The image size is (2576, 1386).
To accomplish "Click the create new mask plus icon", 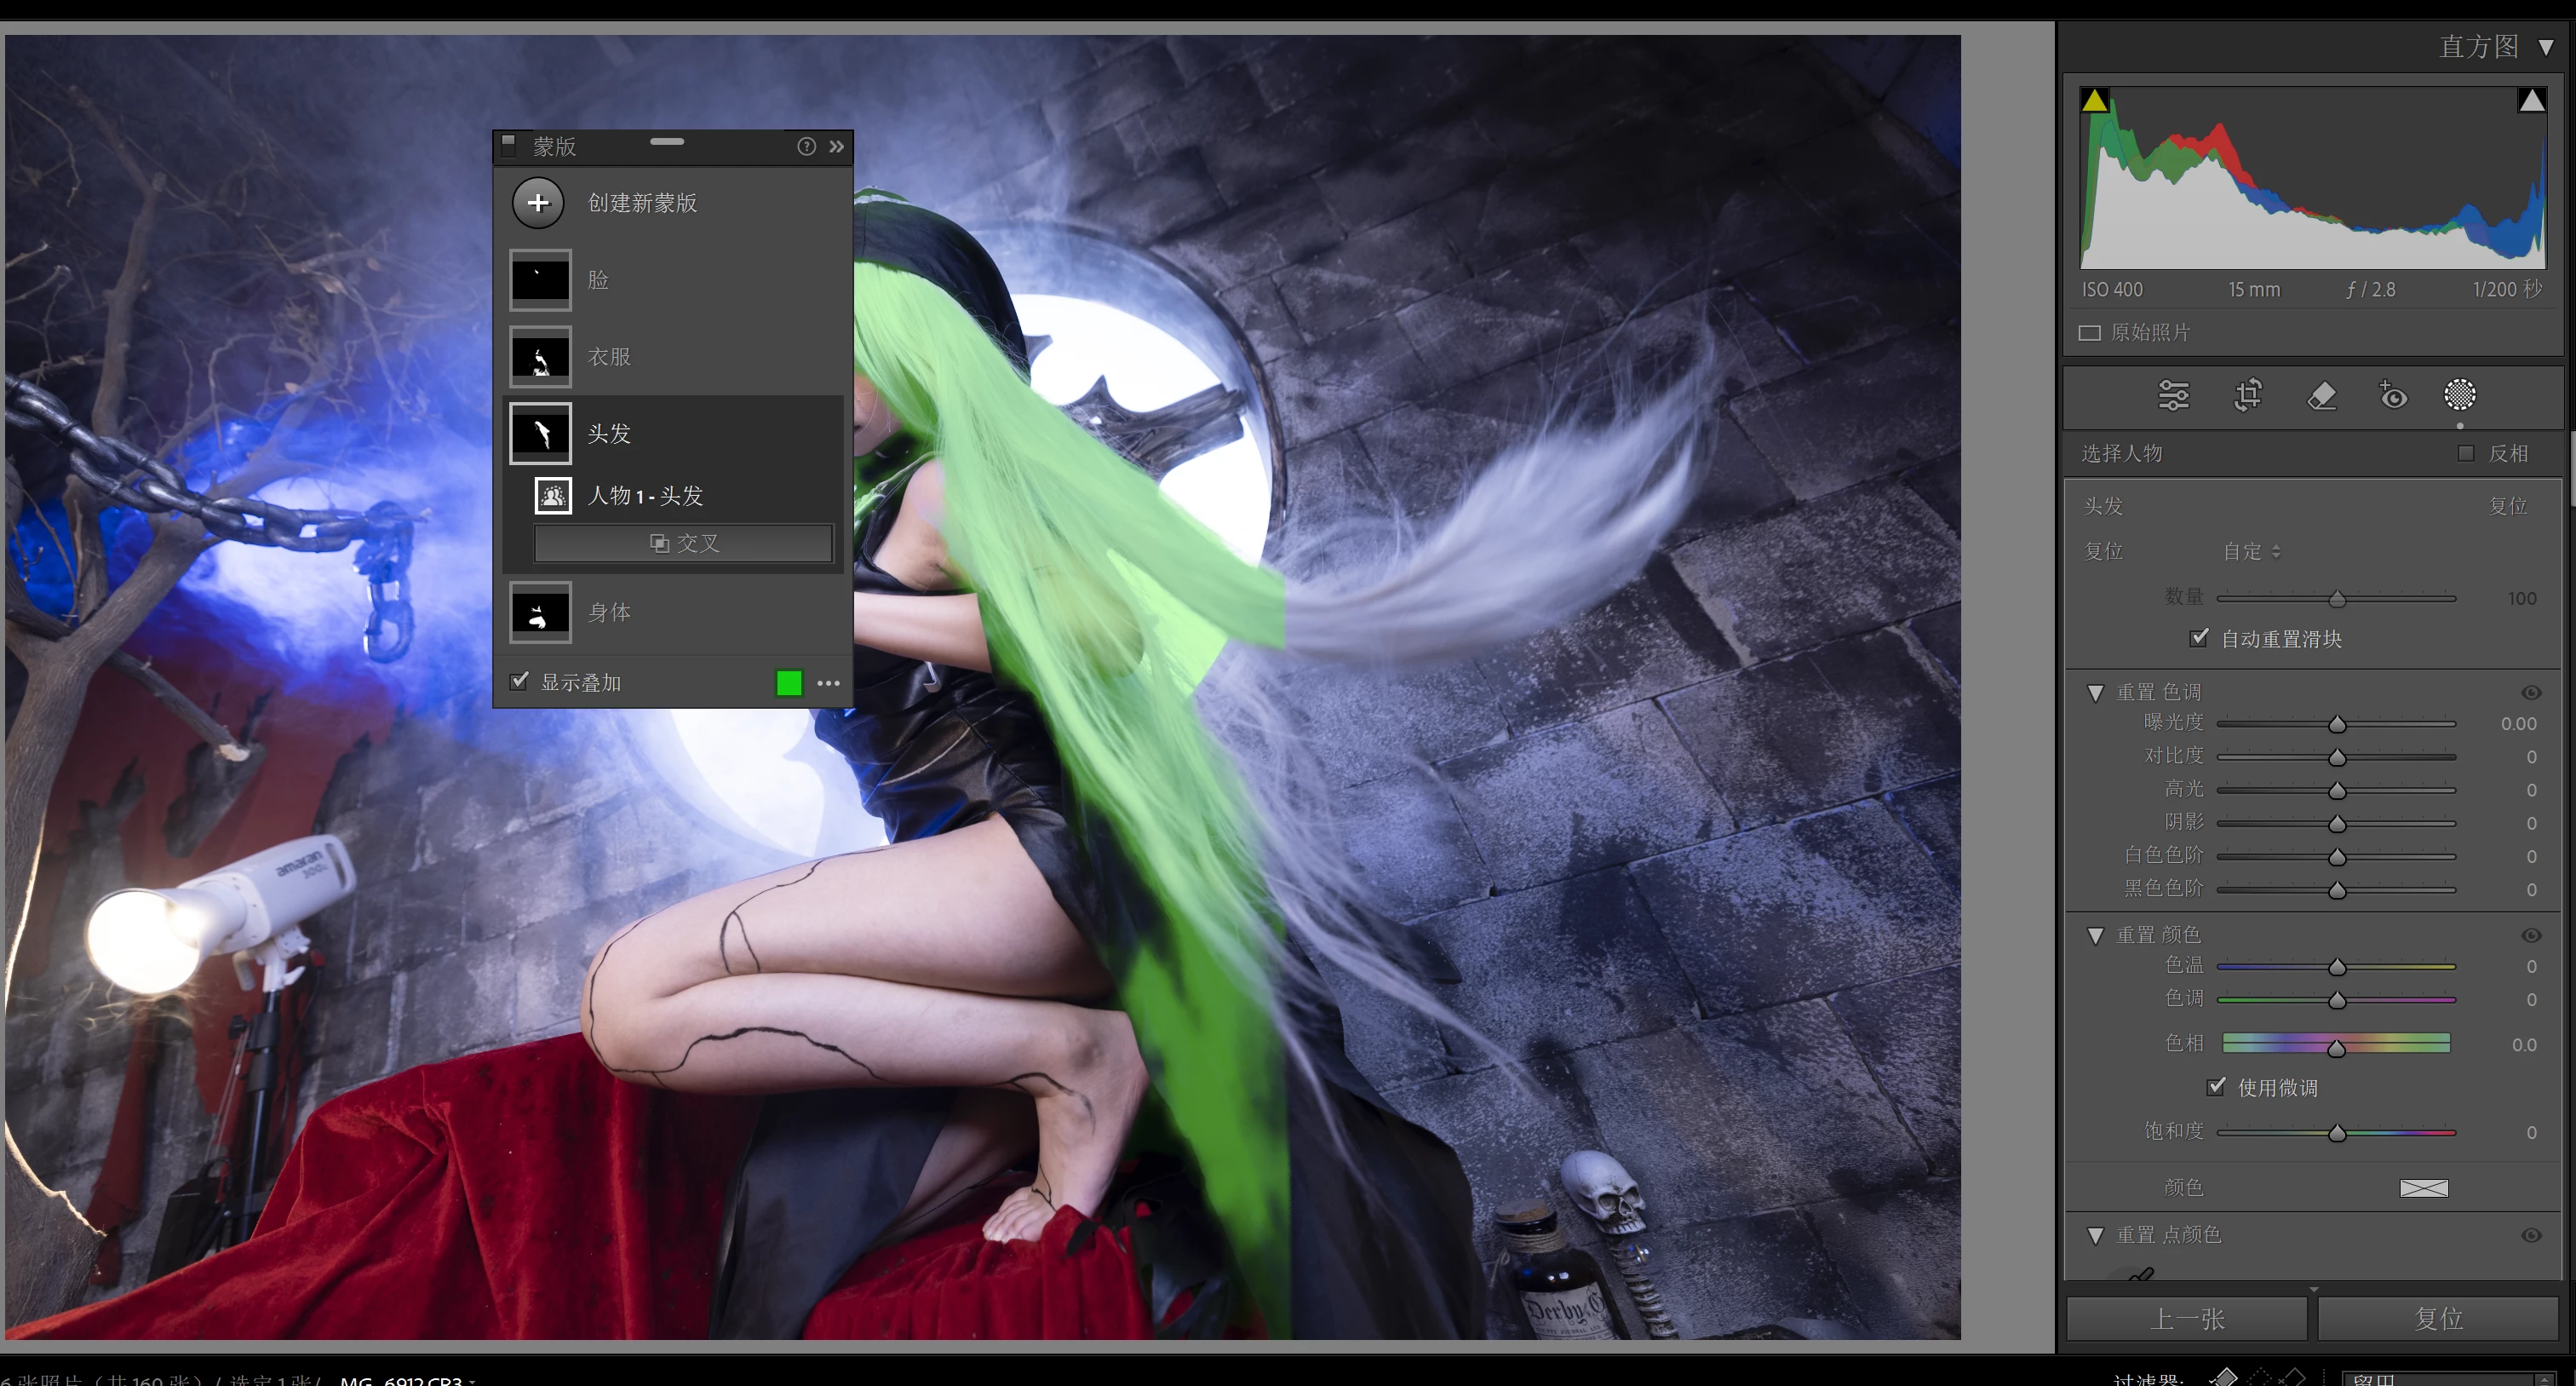I will (538, 203).
